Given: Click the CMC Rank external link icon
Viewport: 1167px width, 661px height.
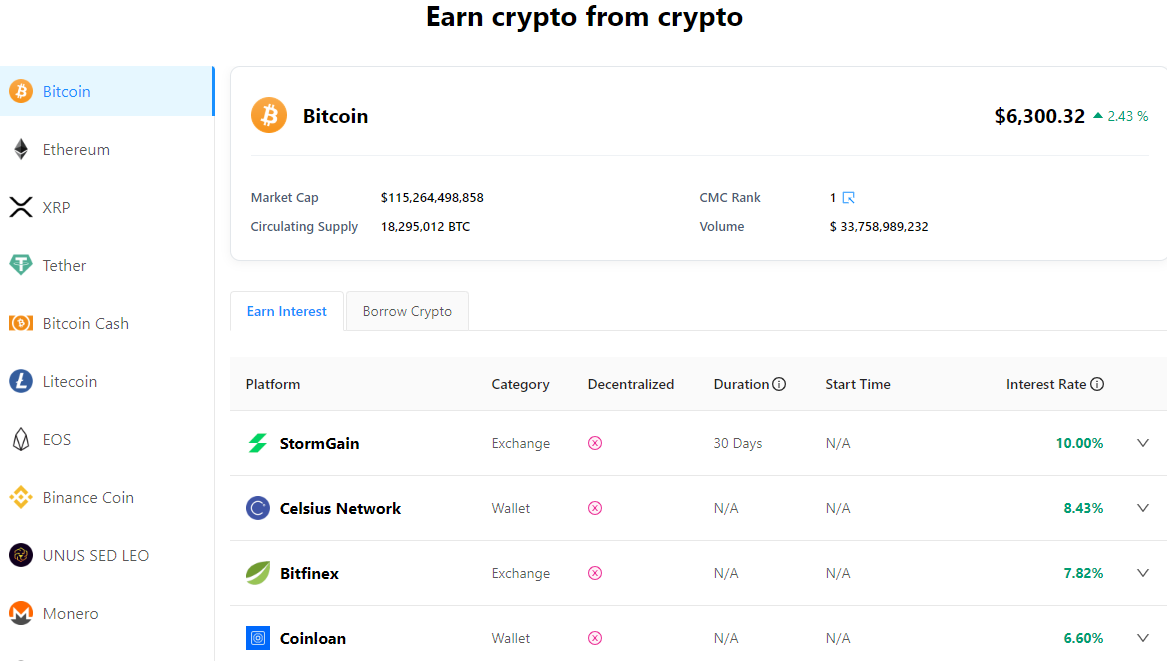Looking at the screenshot, I should click(x=848, y=197).
